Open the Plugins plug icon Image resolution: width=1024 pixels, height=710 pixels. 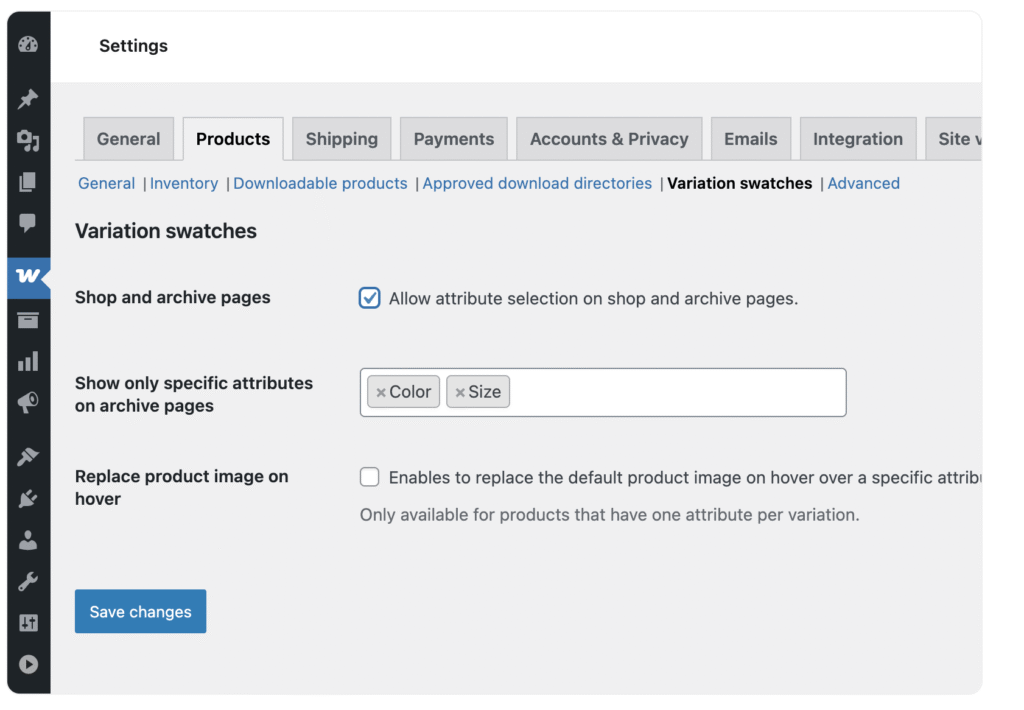point(28,498)
